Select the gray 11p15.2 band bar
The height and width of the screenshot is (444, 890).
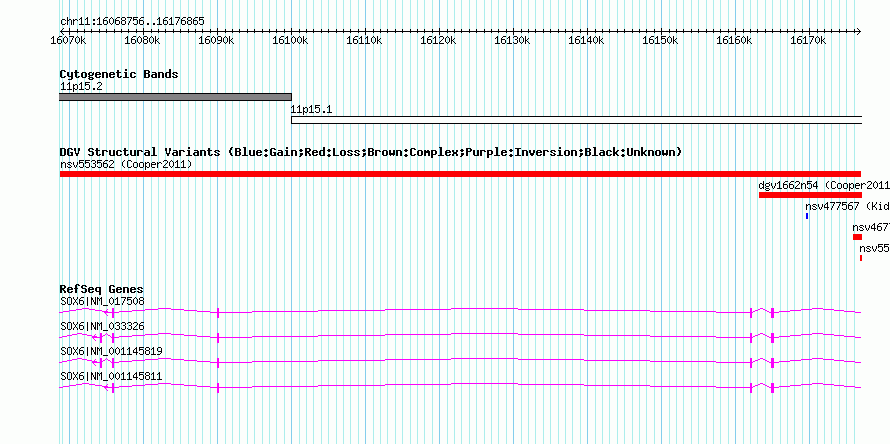coord(175,97)
